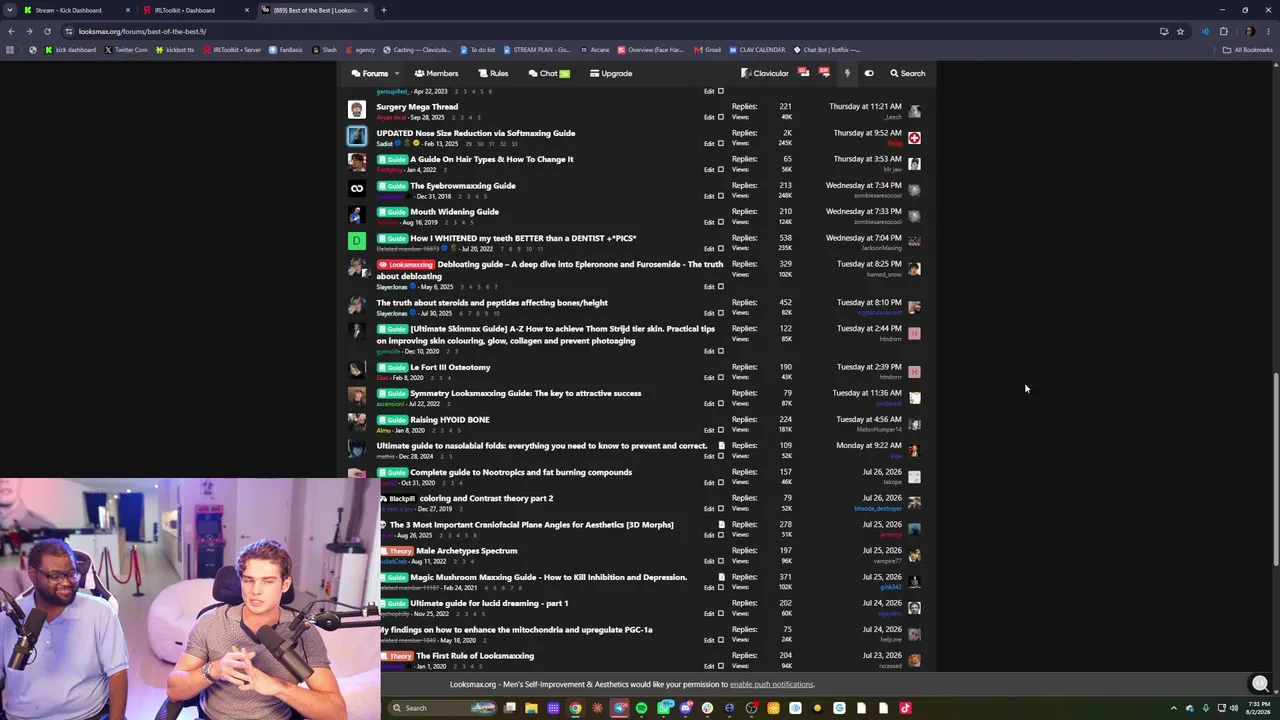Select checkbox on Eyebrowmaxxing Guide row
The image size is (1280, 720).
pyautogui.click(x=721, y=196)
